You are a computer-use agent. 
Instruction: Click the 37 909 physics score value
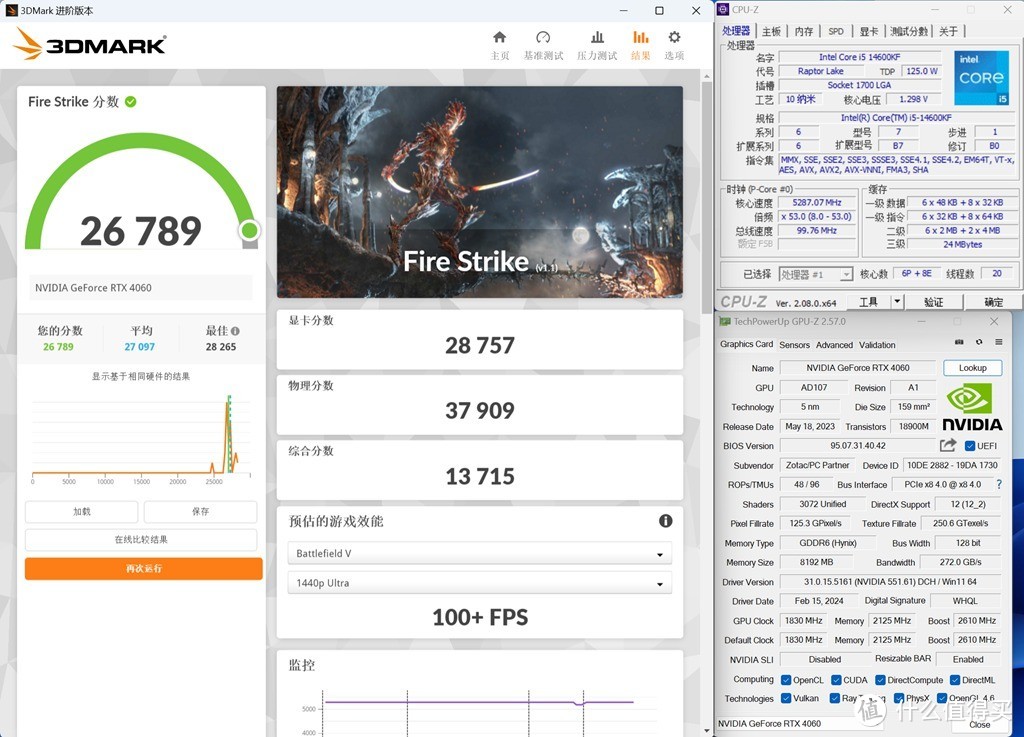[480, 411]
